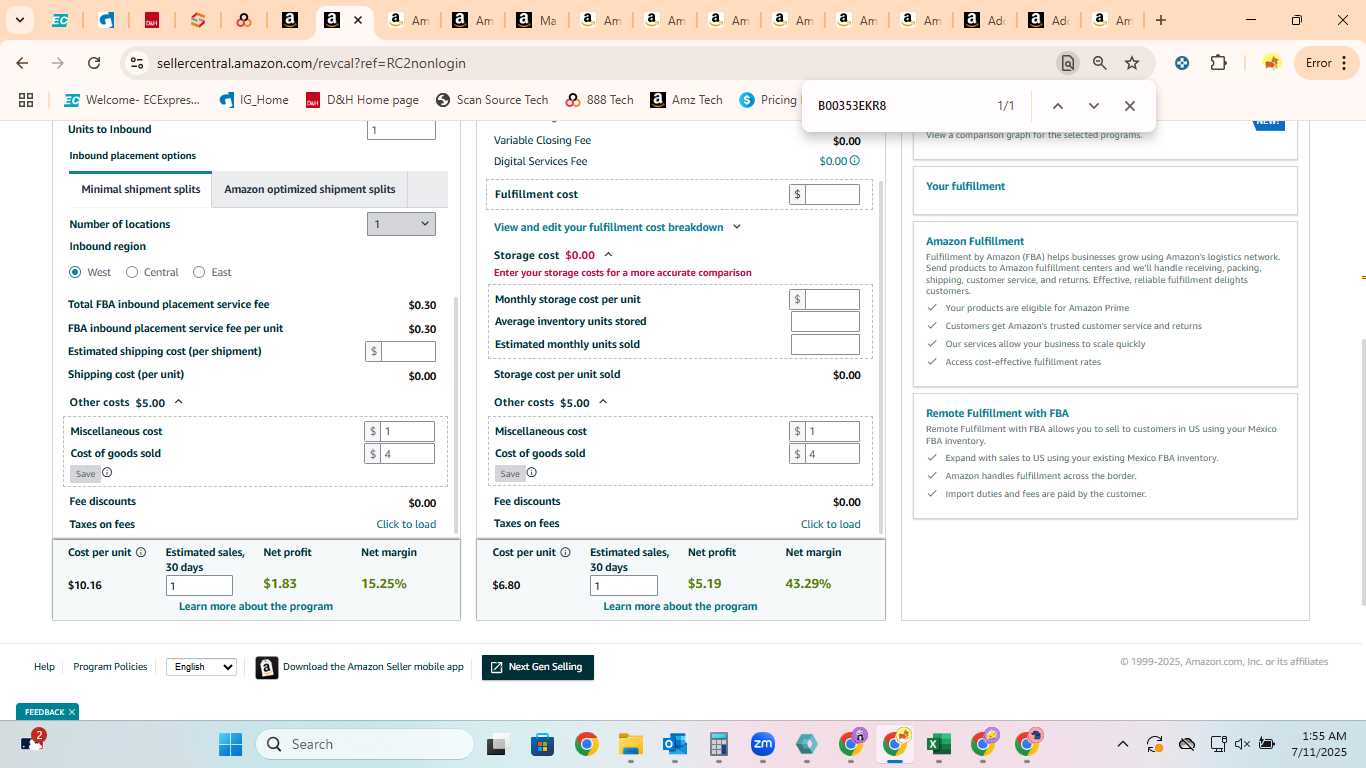The image size is (1366, 768).
Task: Open the Windows Start menu
Action: coord(230,744)
